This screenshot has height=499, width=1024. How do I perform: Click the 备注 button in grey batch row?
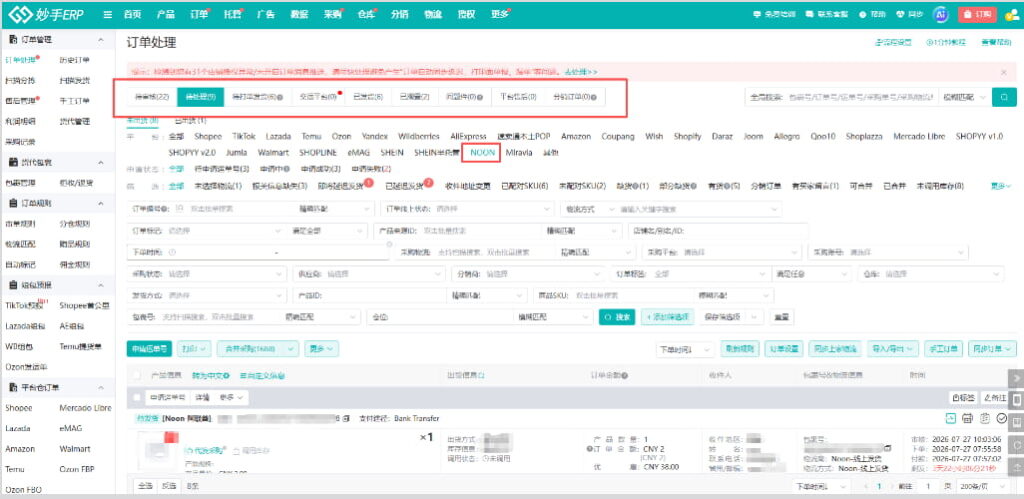(995, 397)
